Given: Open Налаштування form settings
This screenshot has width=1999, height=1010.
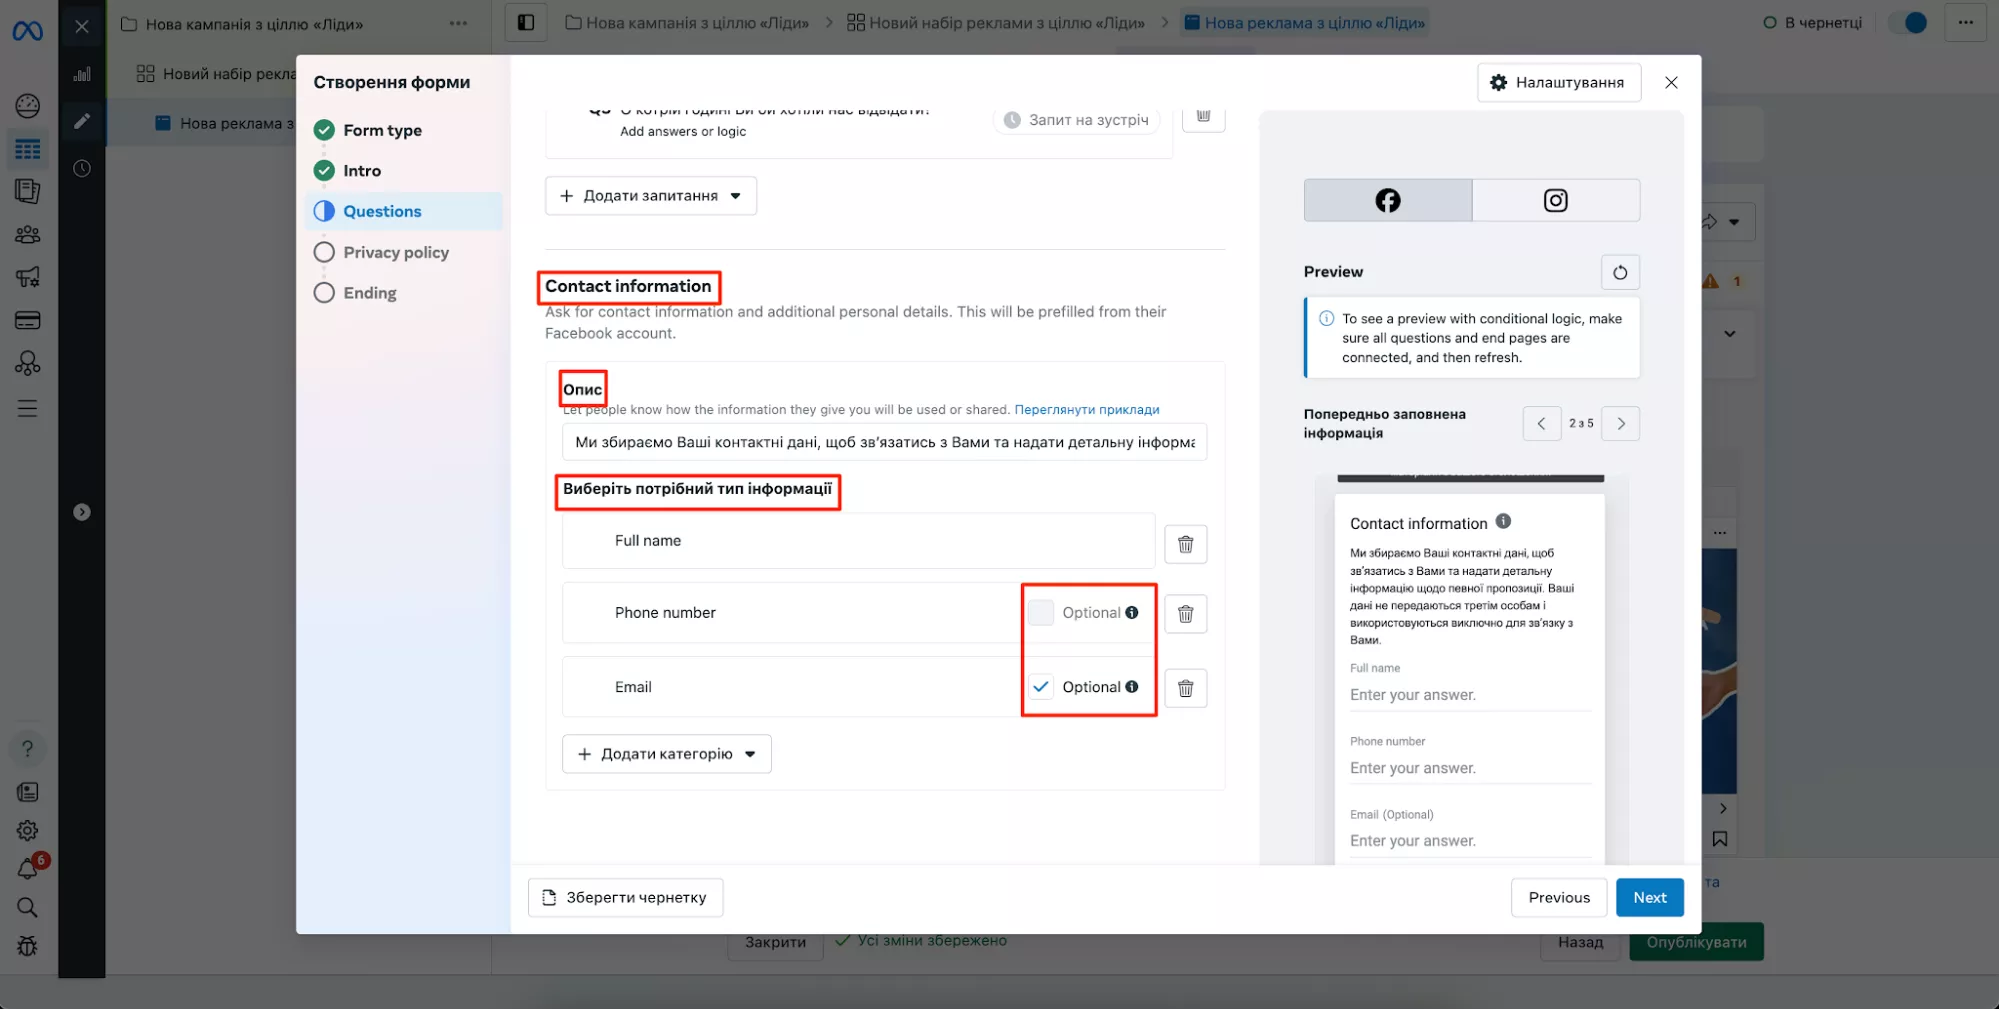Looking at the screenshot, I should point(1558,82).
